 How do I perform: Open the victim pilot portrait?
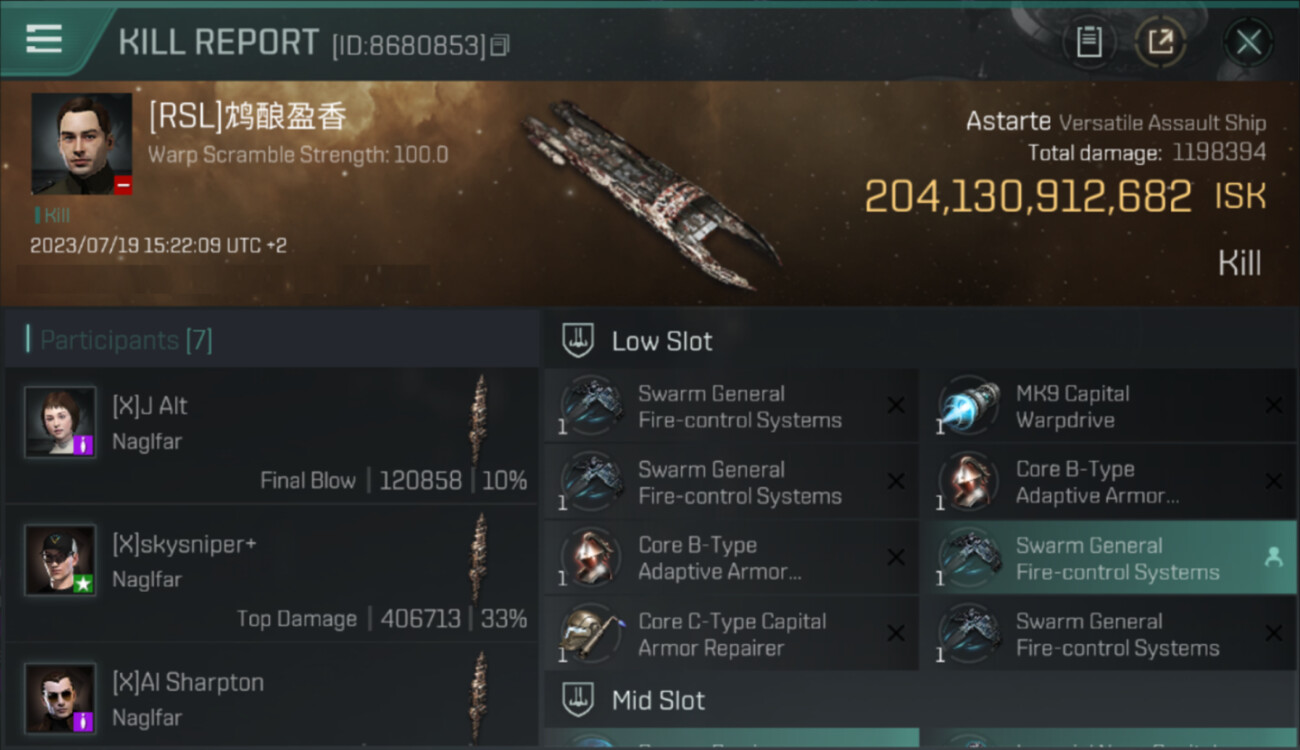pos(81,144)
